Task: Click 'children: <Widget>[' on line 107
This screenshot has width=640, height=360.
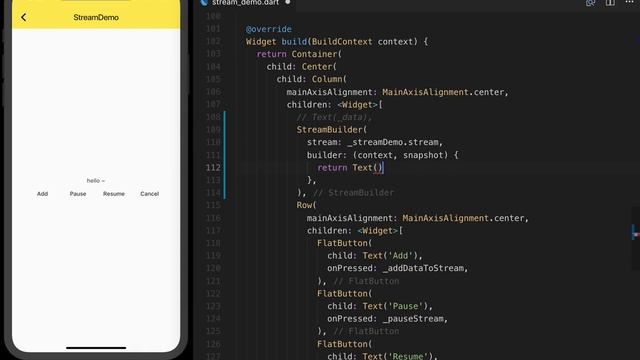Action: pos(335,105)
